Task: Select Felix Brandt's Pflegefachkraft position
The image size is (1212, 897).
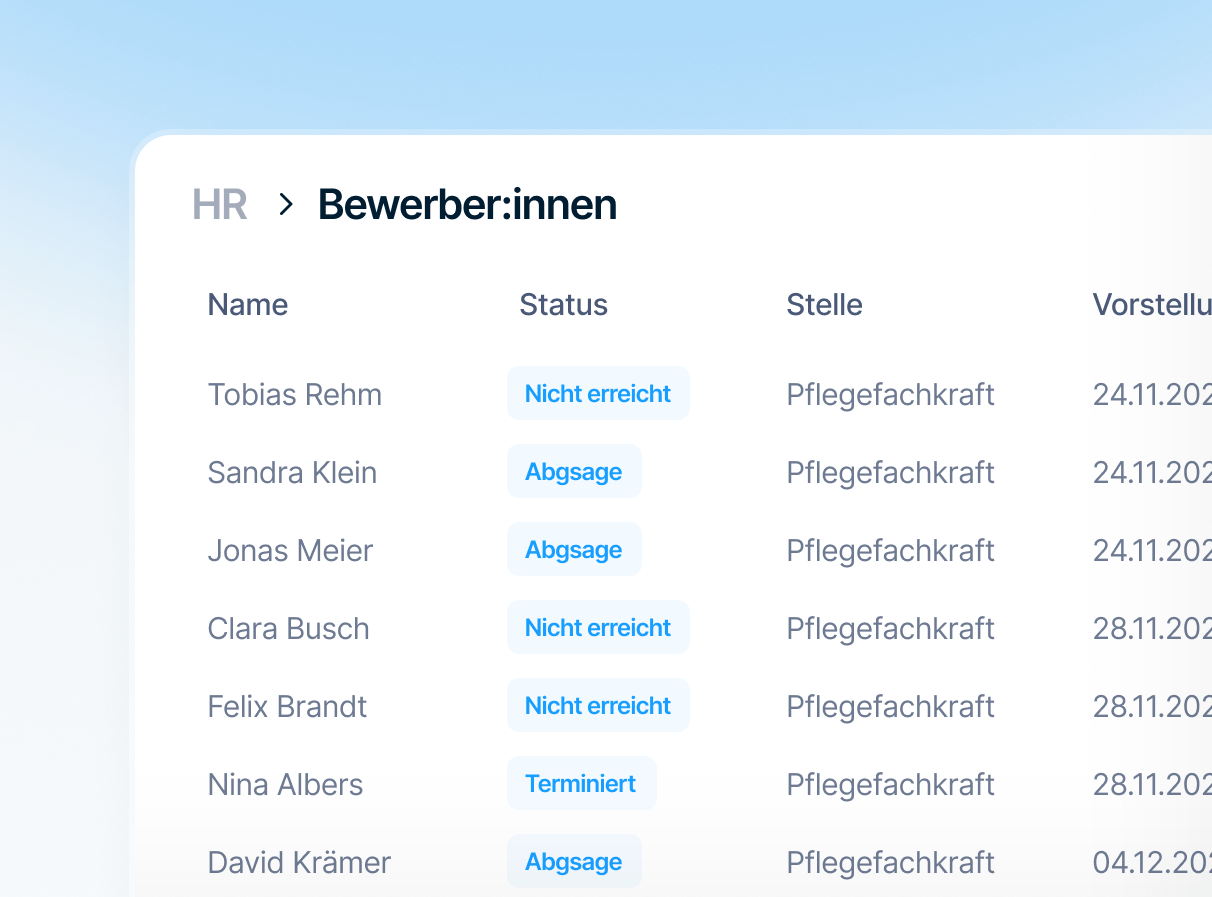Action: pos(890,706)
